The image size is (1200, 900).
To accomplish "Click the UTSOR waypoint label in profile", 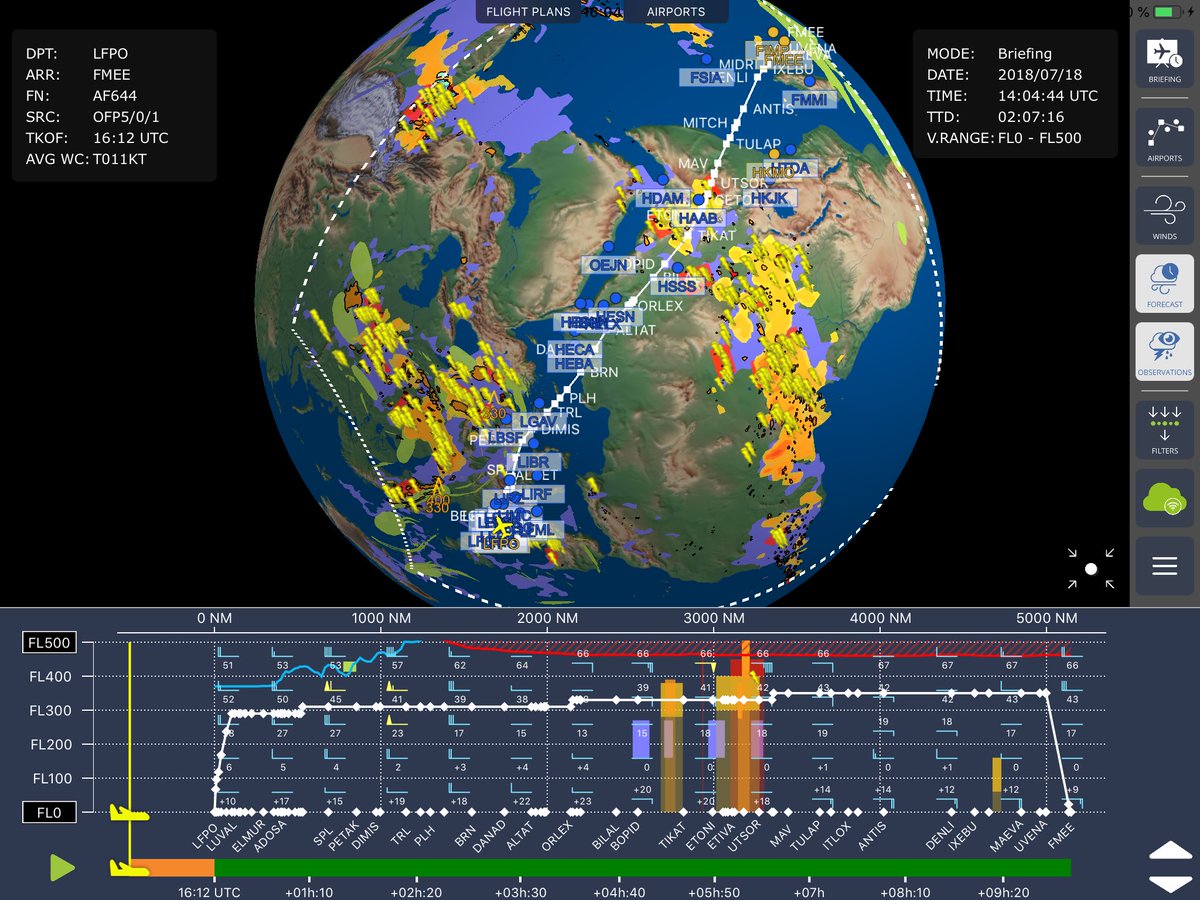I will 745,836.
